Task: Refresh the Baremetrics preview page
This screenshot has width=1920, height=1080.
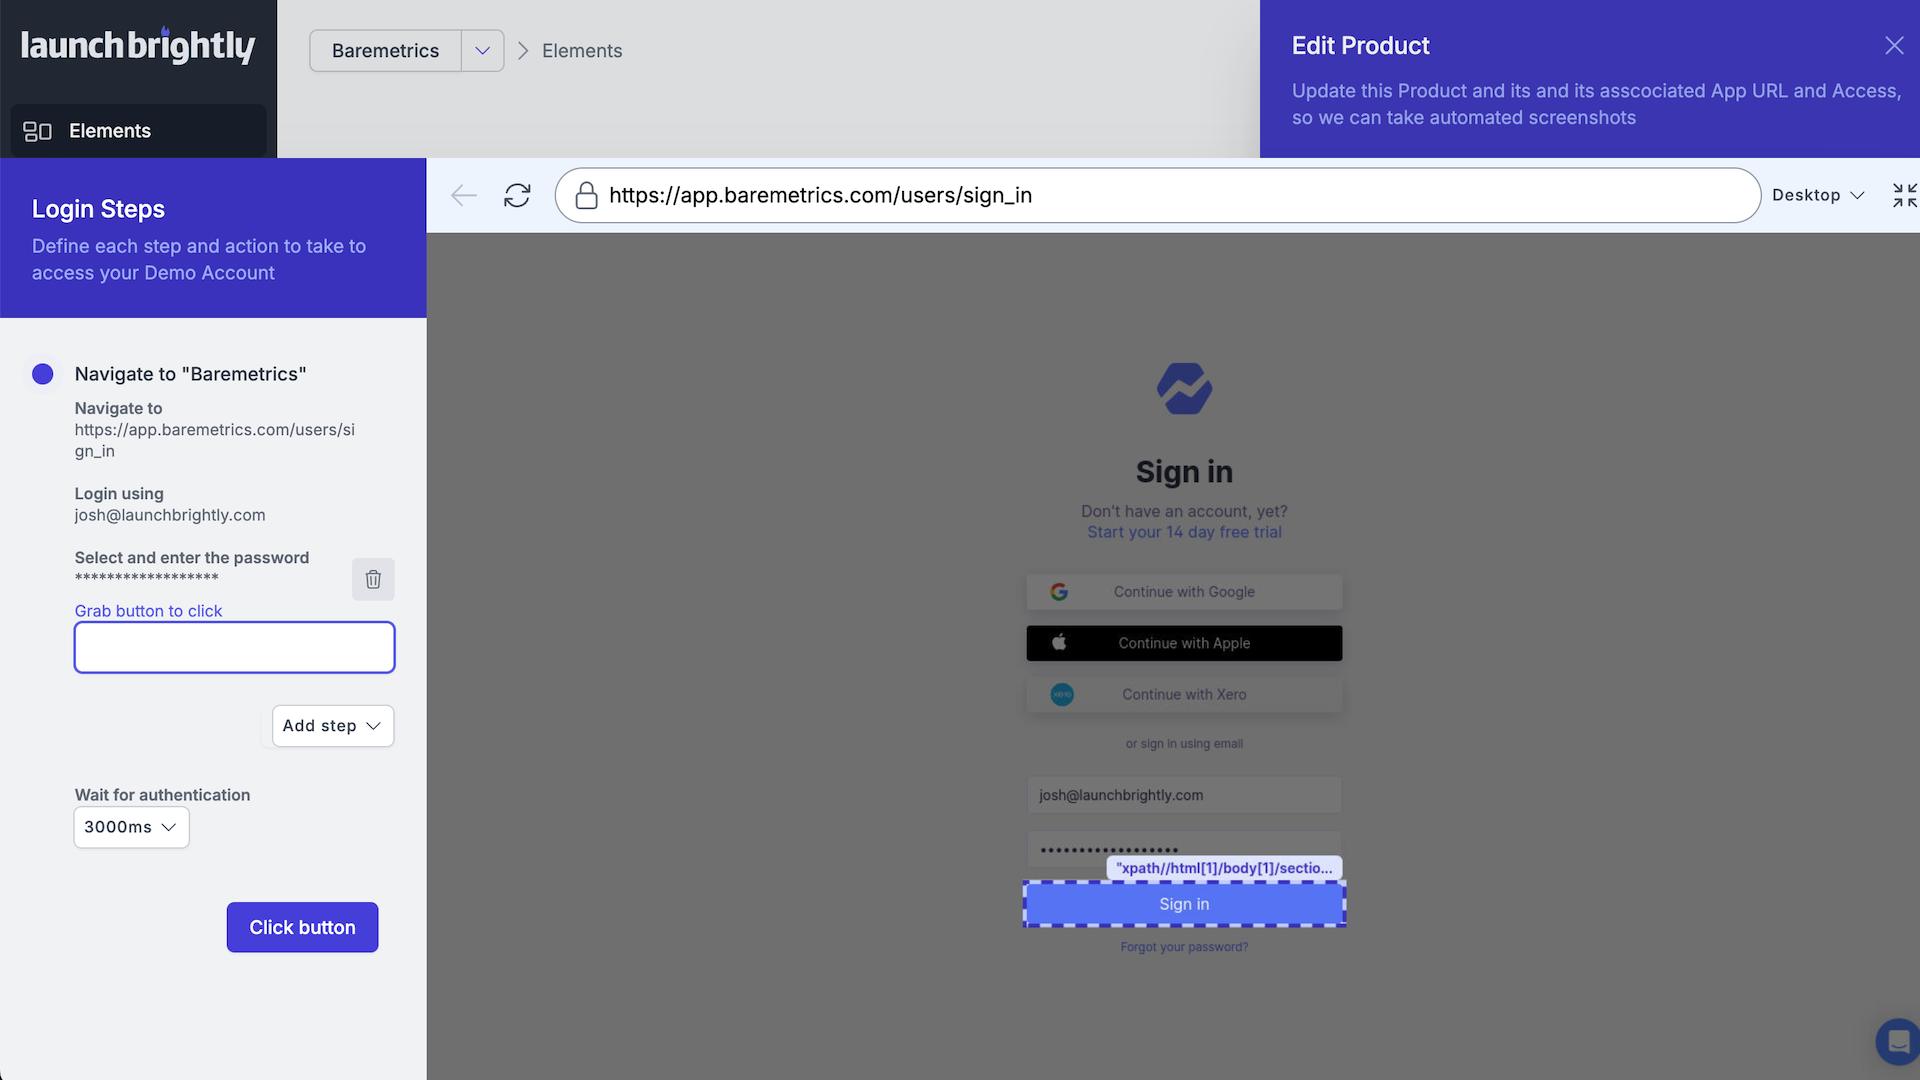Action: tap(517, 195)
